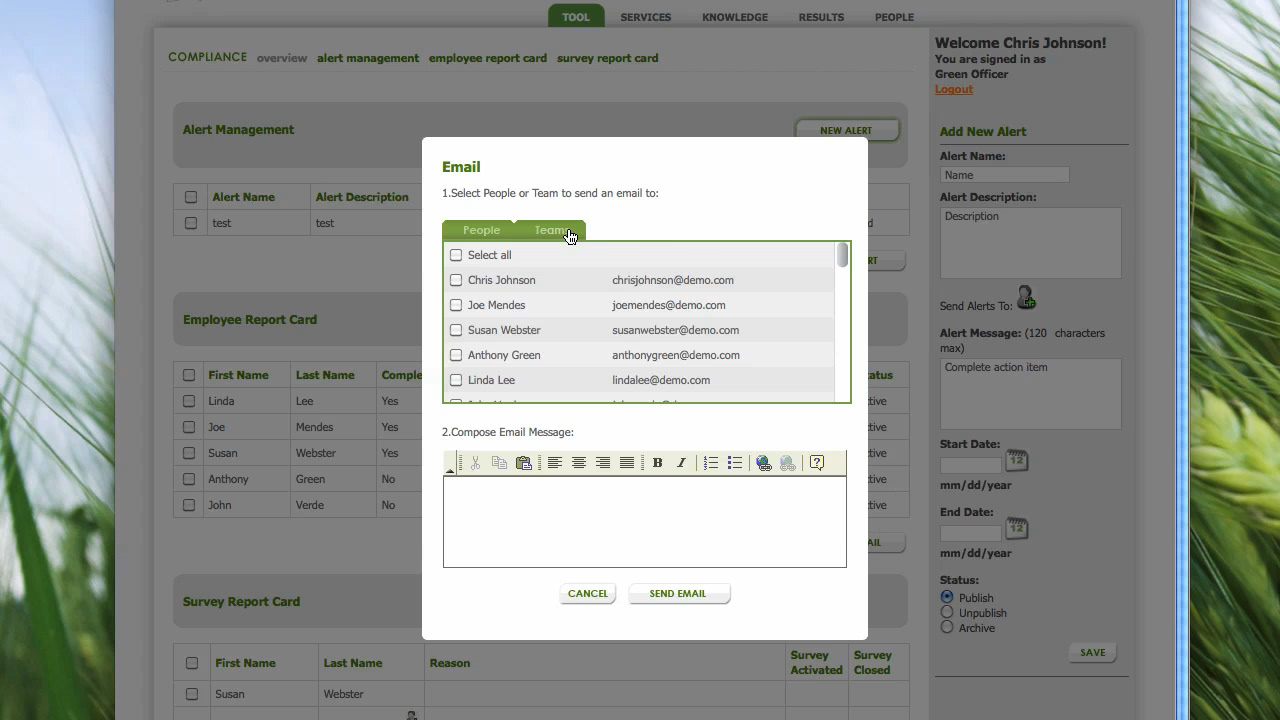Switch to the Team tab

point(550,230)
